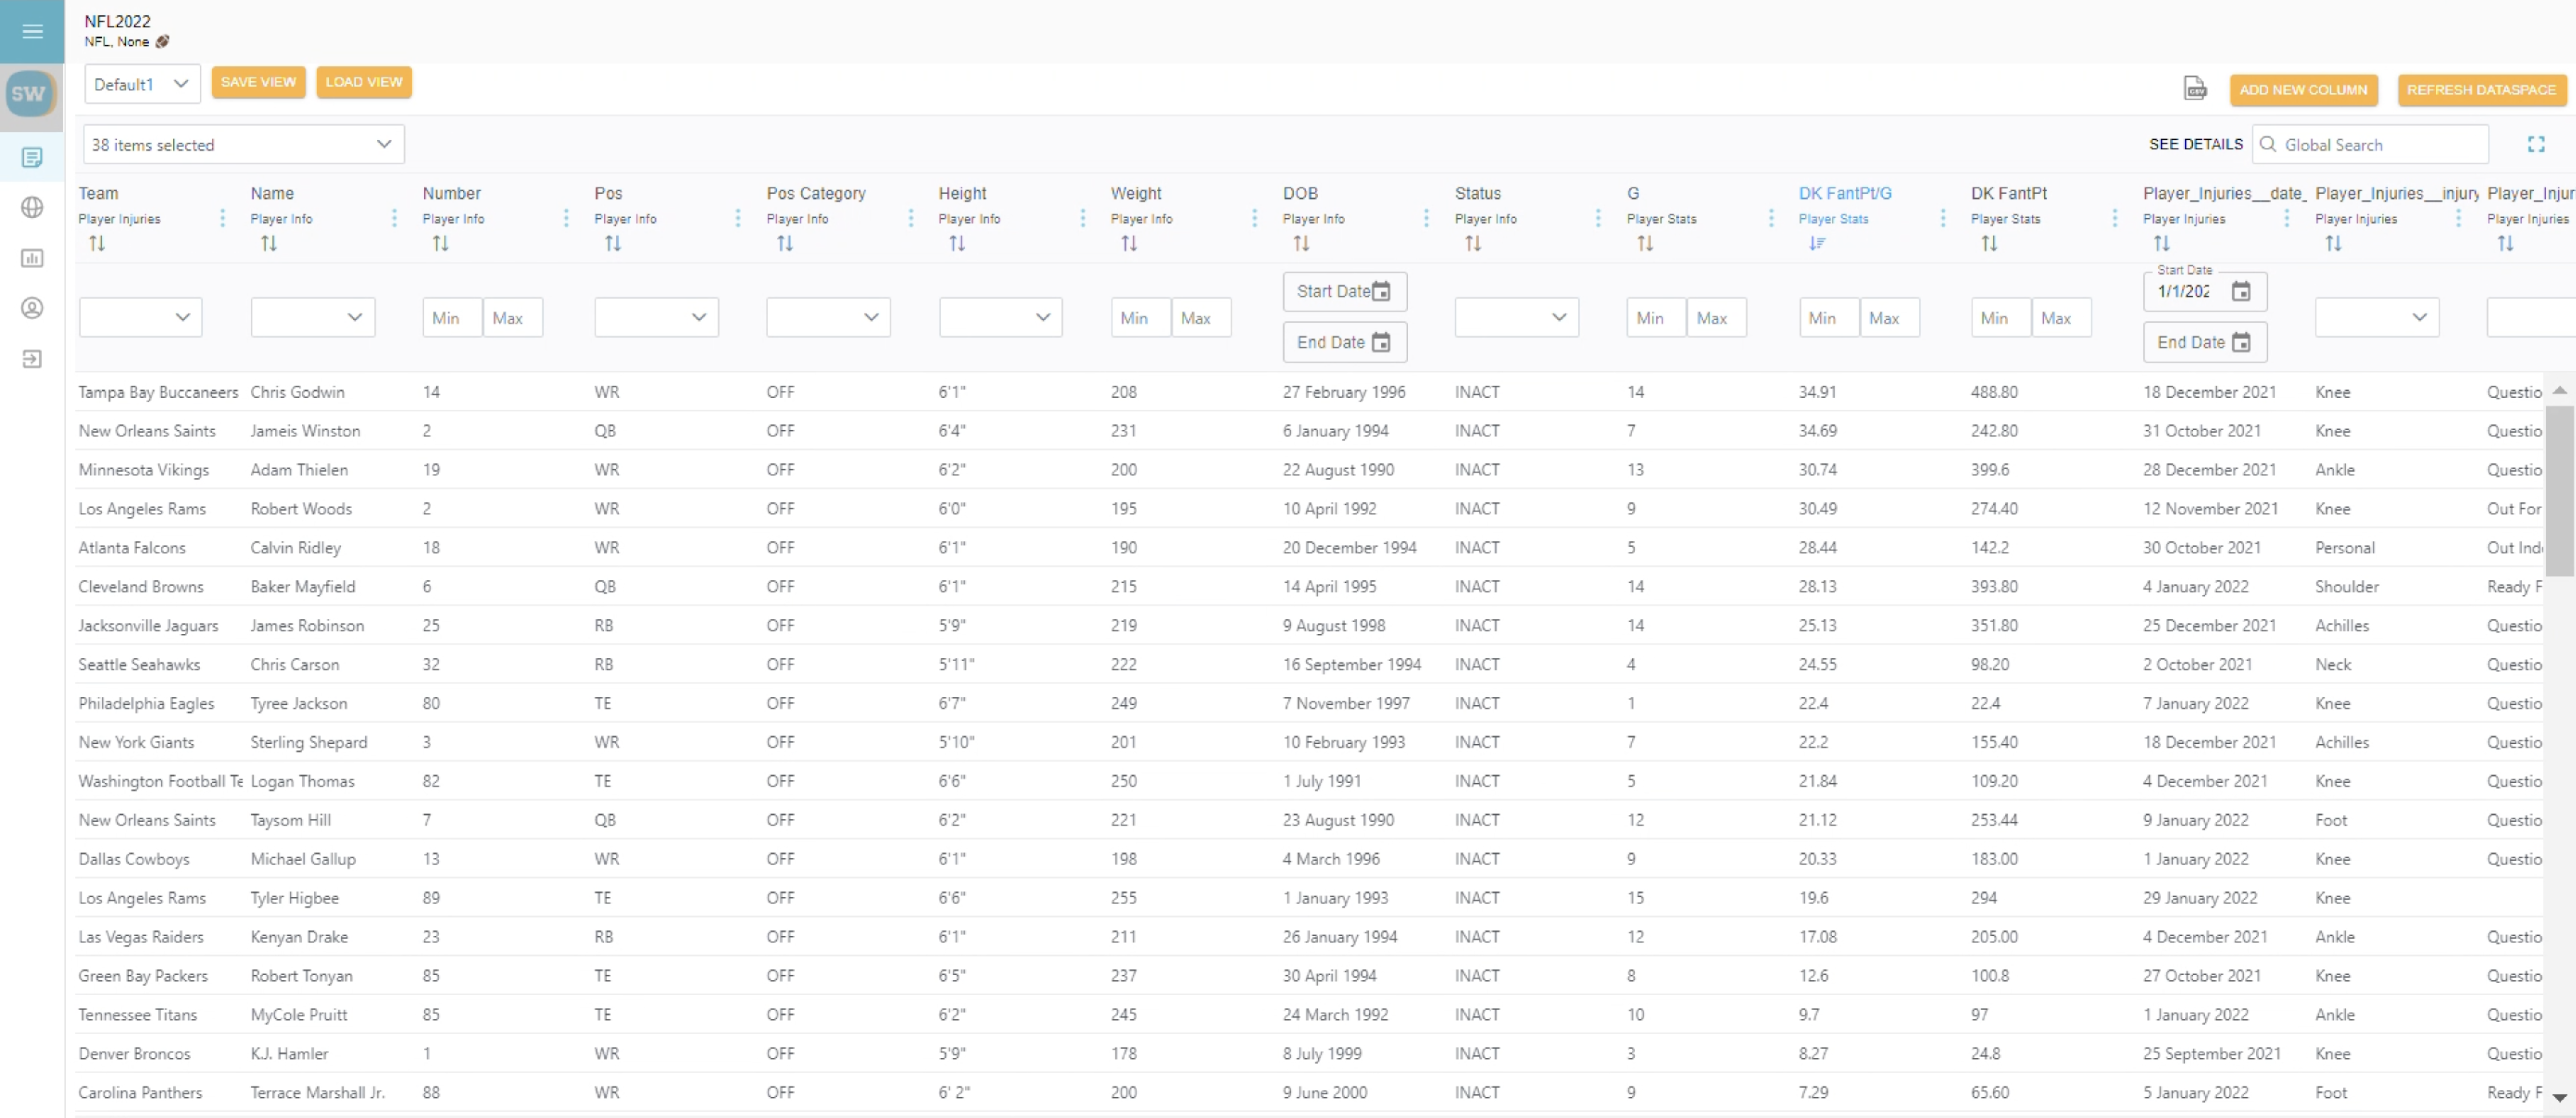Open Team filter dropdown
This screenshot has height=1118, width=2576.
141,317
